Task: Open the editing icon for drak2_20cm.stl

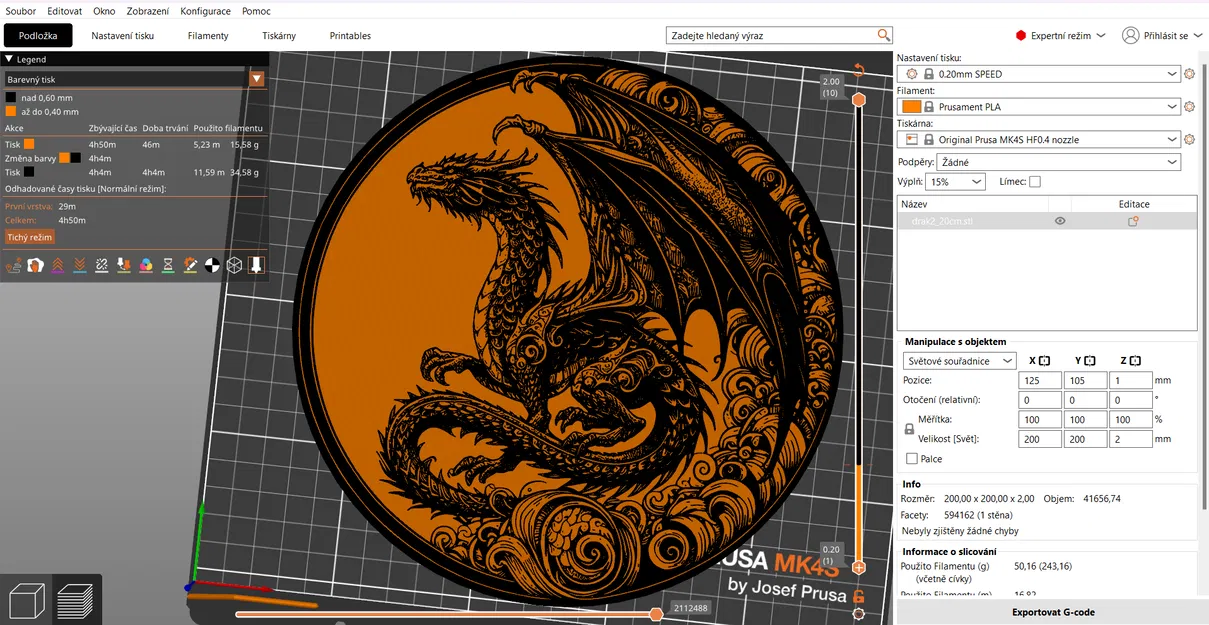Action: point(1133,221)
